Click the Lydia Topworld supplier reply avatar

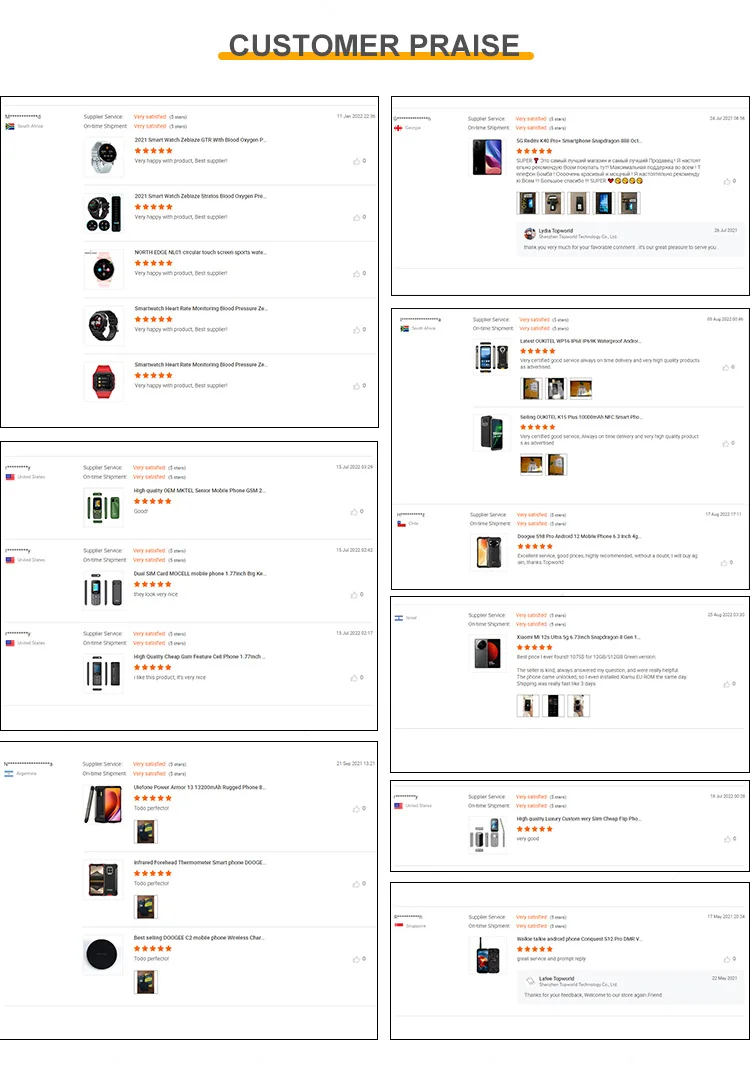coord(530,233)
